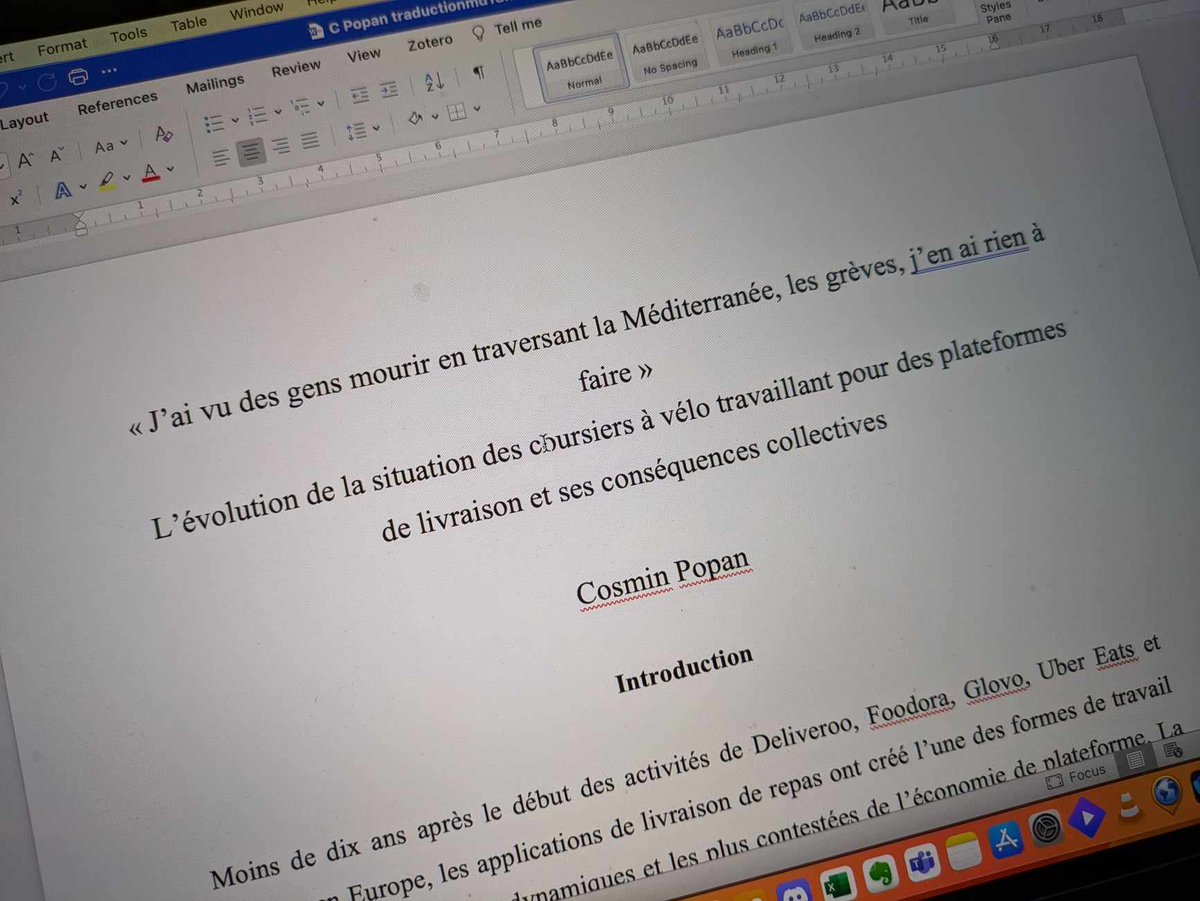
Task: Click the Justify alignment icon
Action: coord(310,141)
